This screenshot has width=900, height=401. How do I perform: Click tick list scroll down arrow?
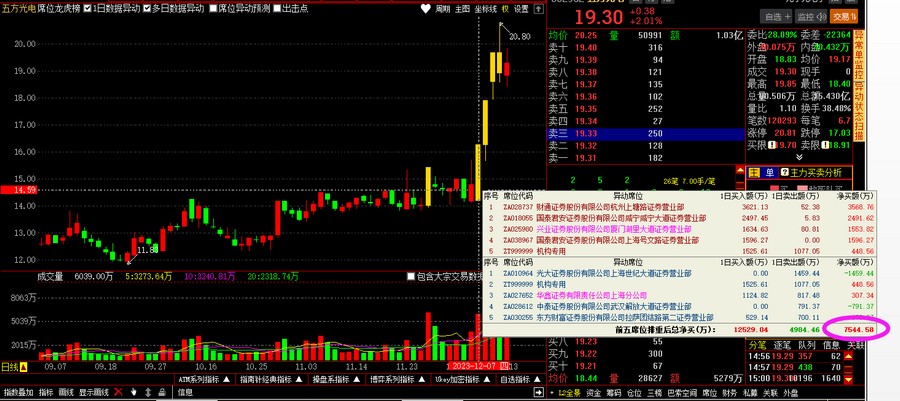pos(848,379)
